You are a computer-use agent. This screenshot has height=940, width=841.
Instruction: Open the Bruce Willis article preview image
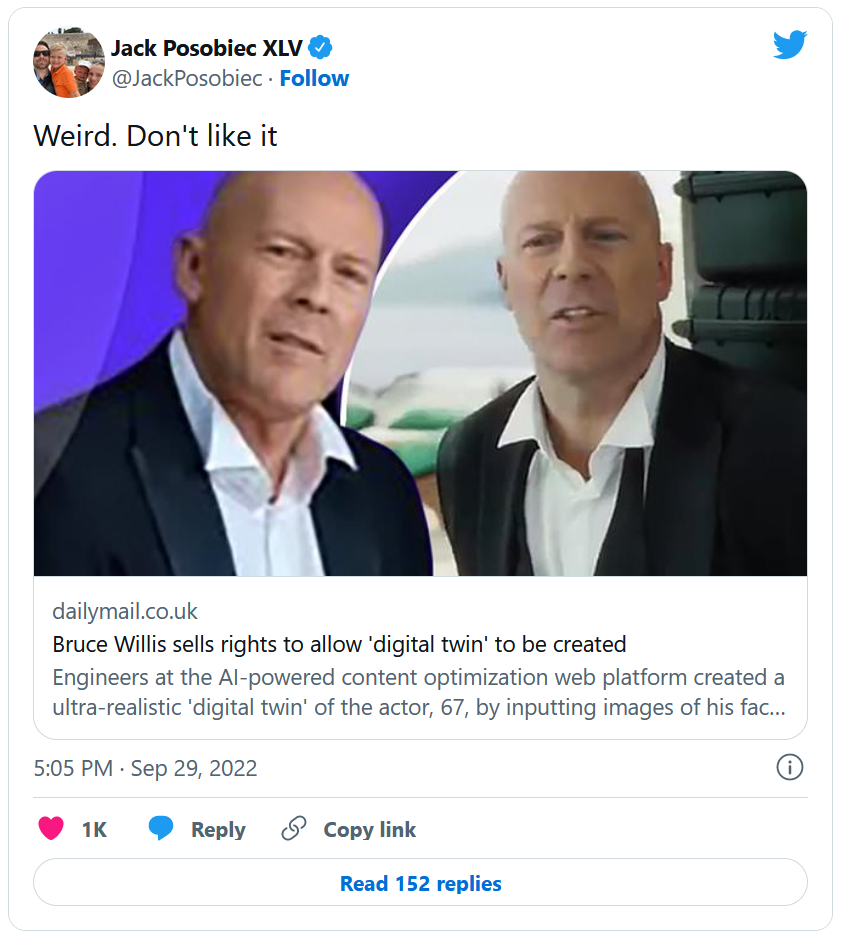pyautogui.click(x=420, y=374)
